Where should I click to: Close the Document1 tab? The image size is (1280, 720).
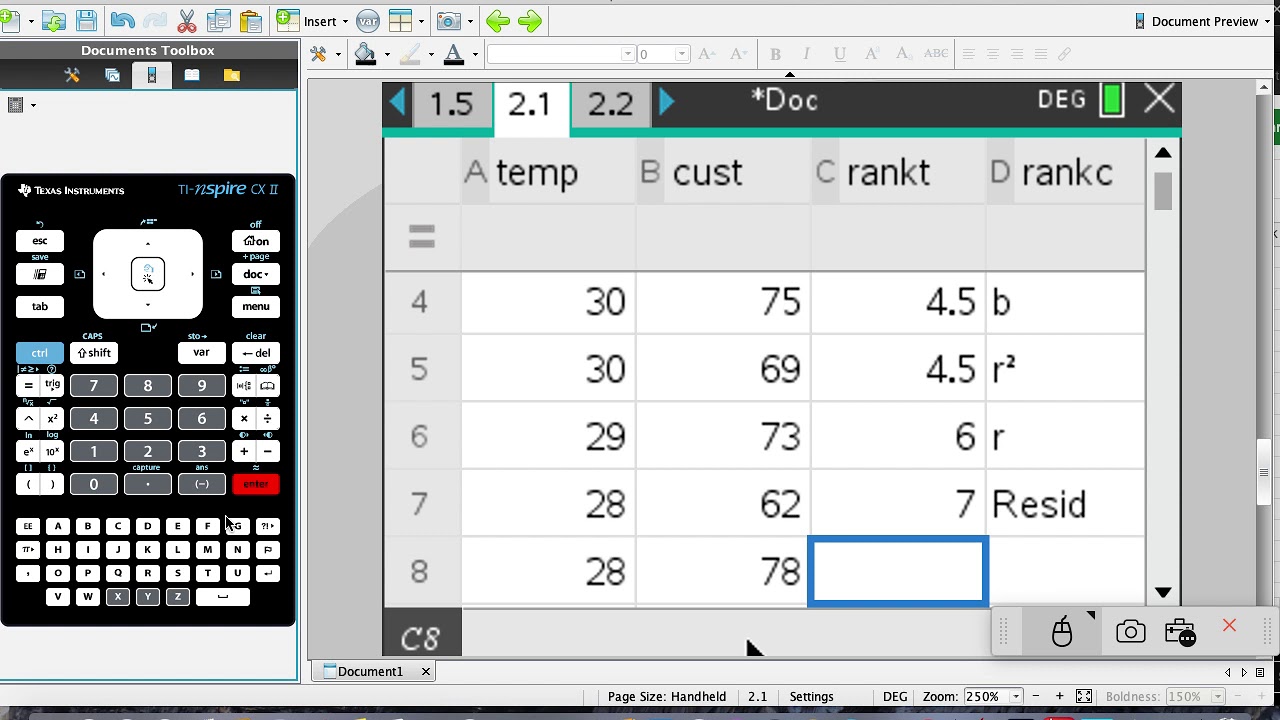pyautogui.click(x=425, y=672)
